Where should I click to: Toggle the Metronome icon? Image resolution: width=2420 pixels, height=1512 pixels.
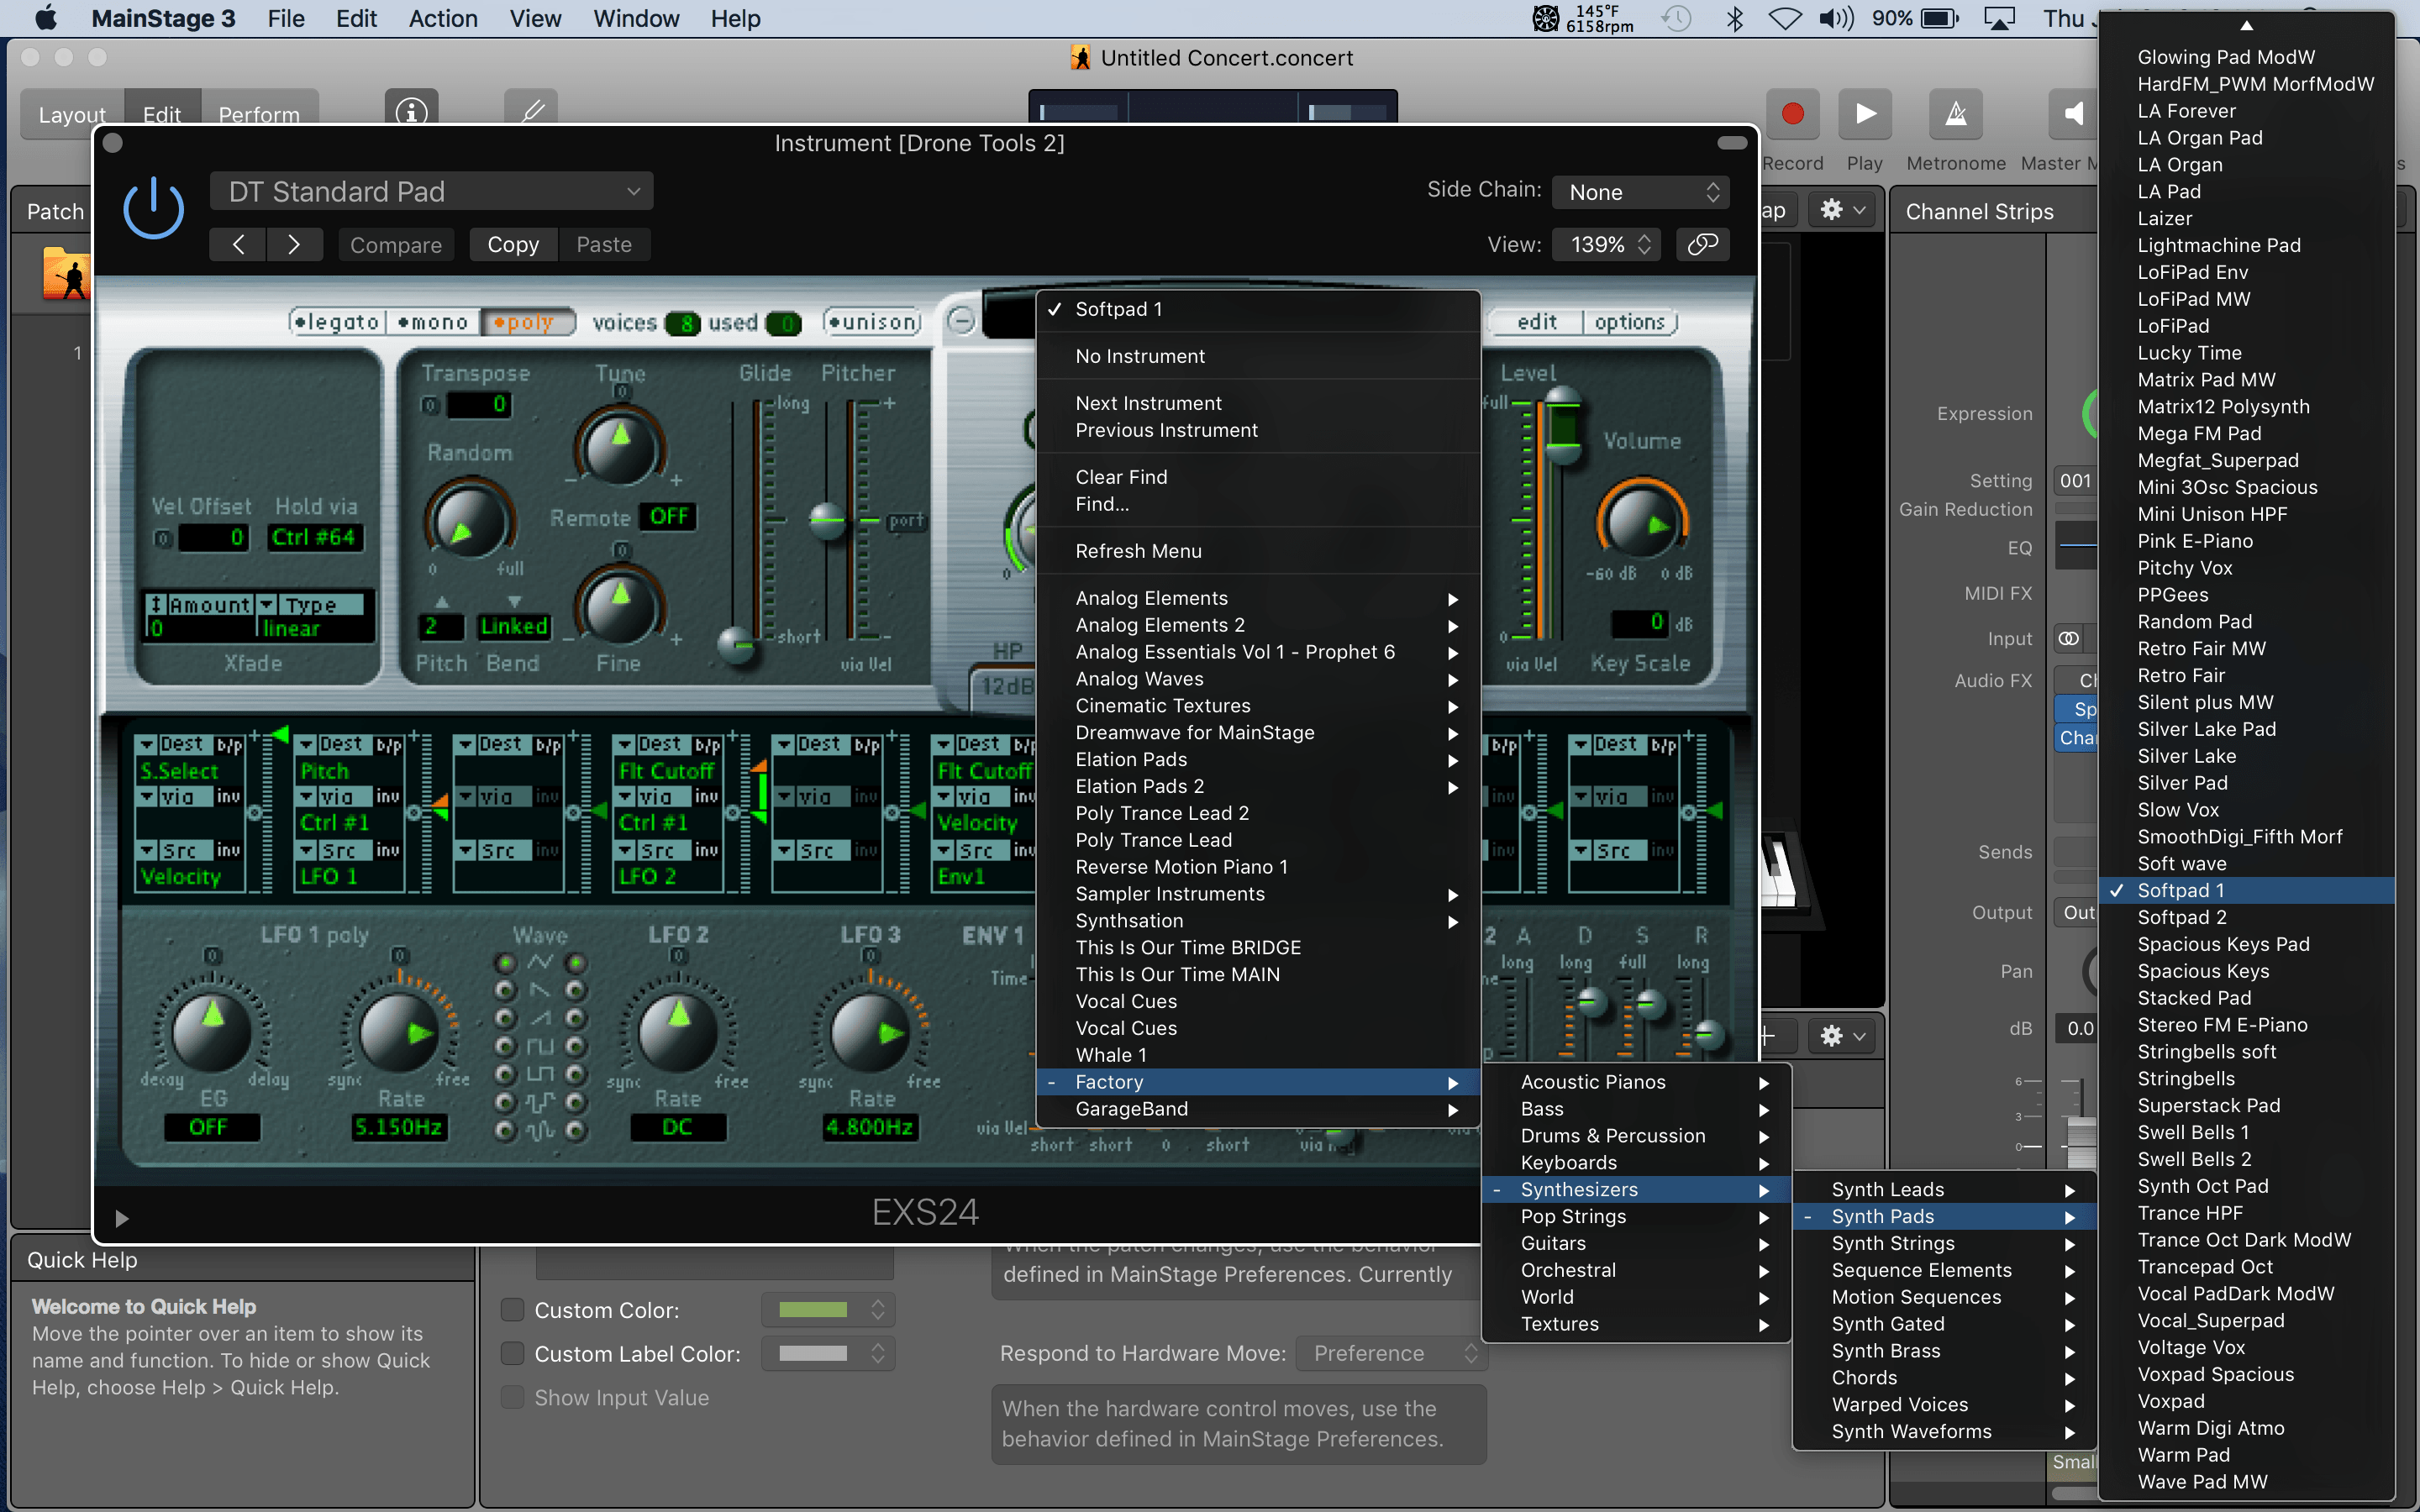pos(1956,114)
